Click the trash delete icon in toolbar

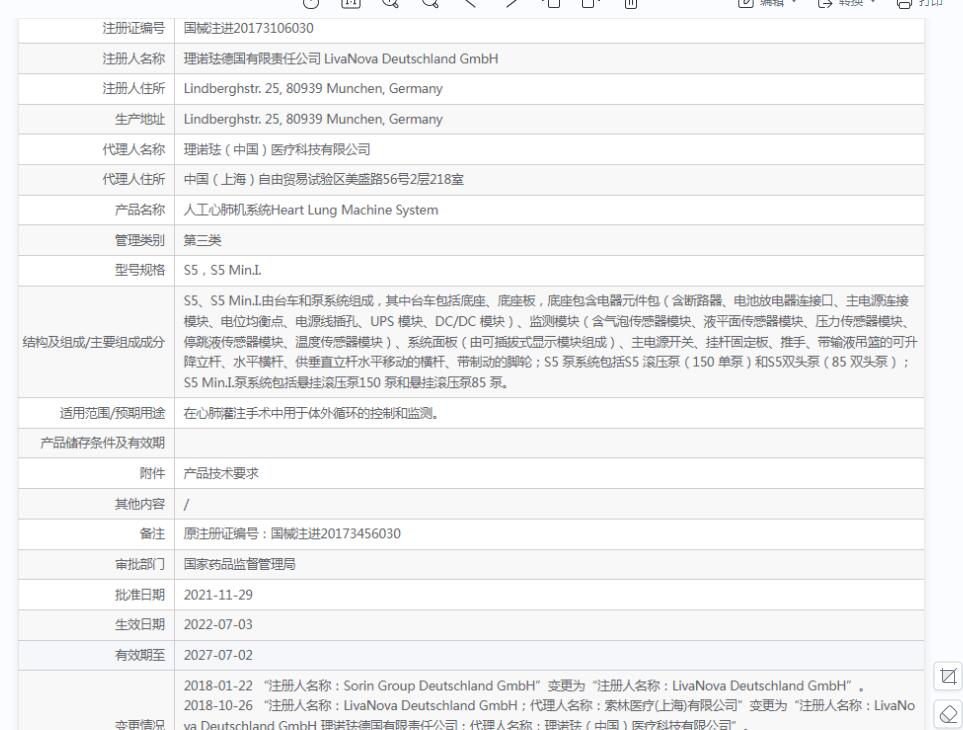coord(631,3)
